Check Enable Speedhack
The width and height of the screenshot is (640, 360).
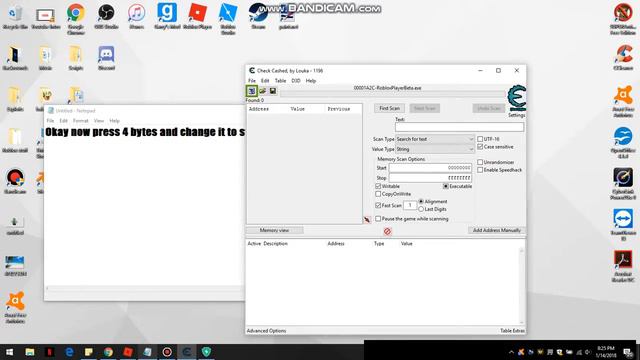480,170
